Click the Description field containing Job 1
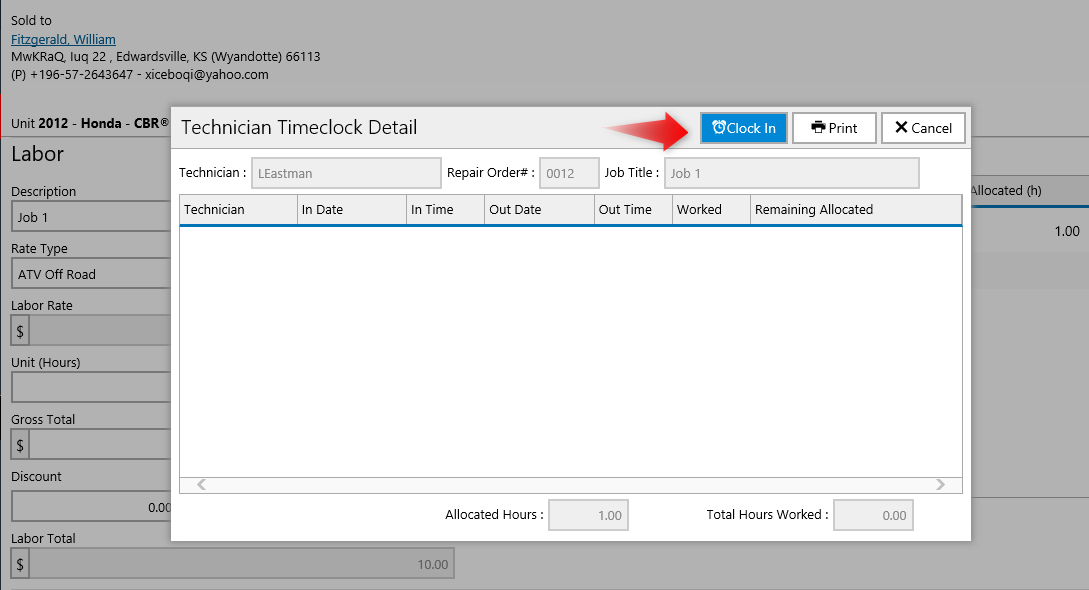The image size is (1089, 590). pyautogui.click(x=91, y=217)
